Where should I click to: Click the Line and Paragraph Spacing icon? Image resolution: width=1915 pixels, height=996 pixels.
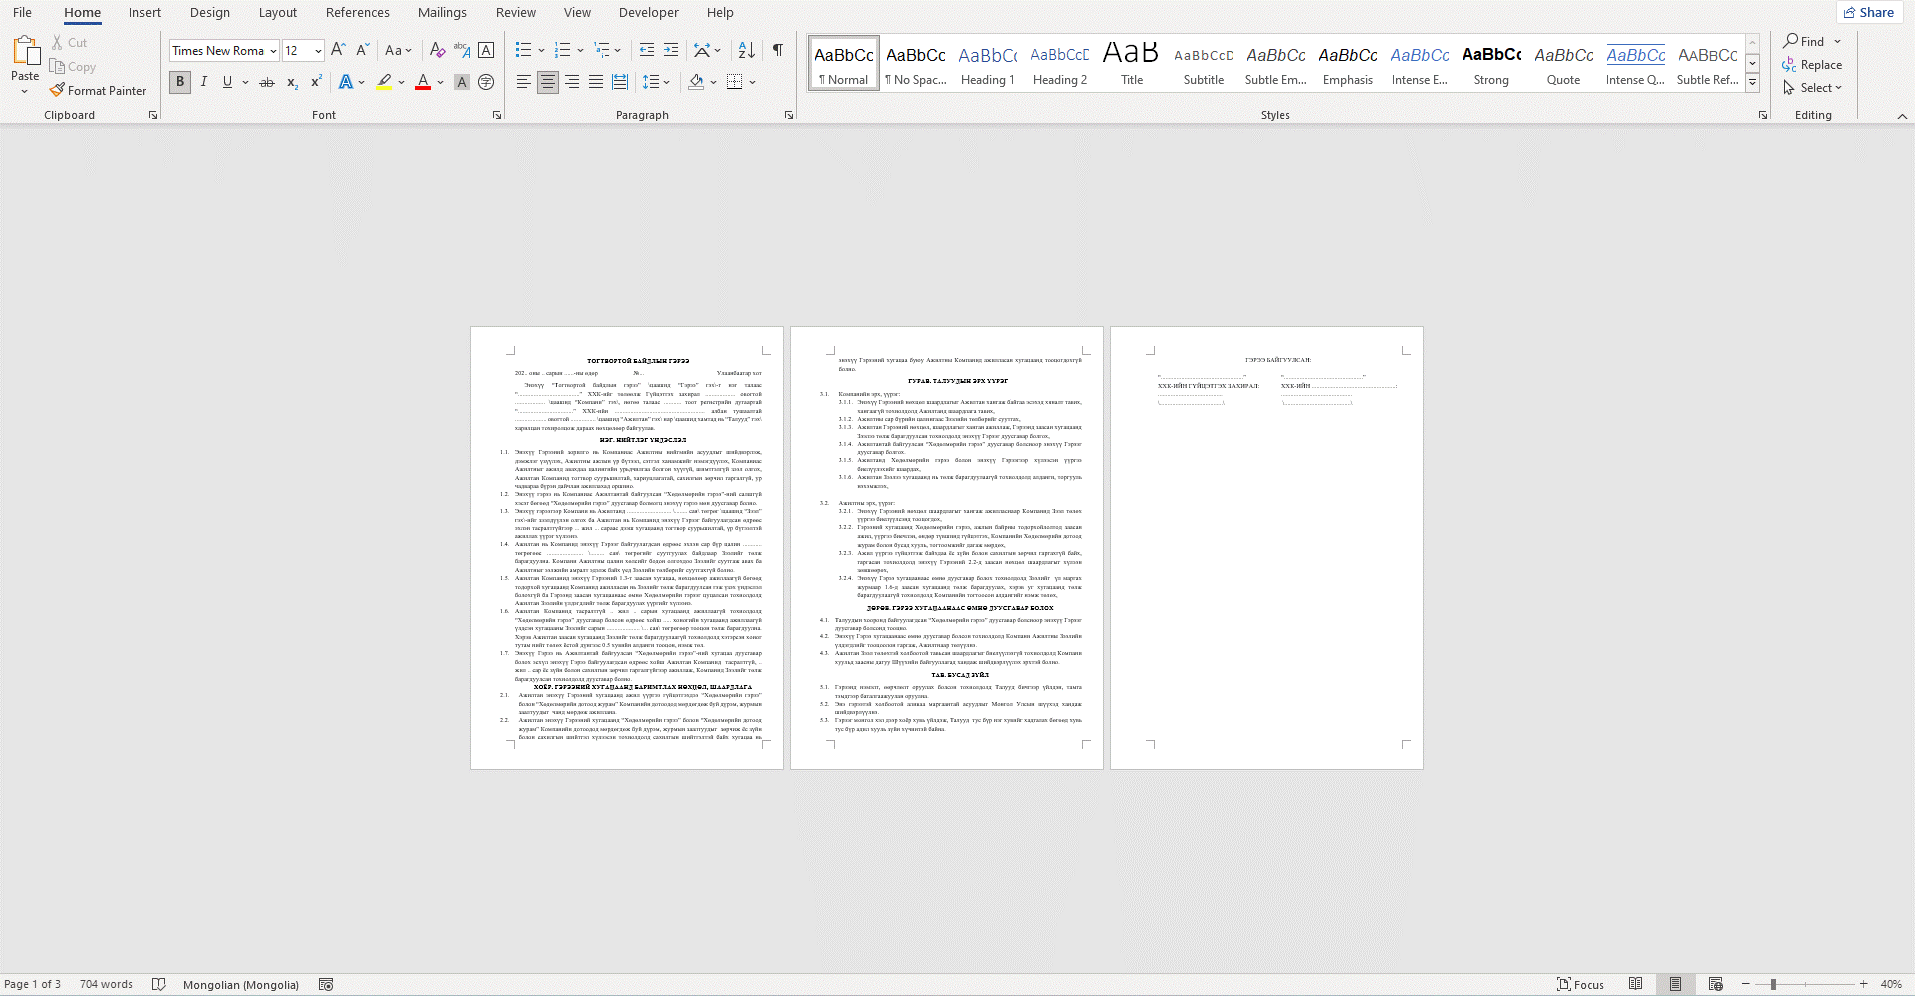pos(650,82)
